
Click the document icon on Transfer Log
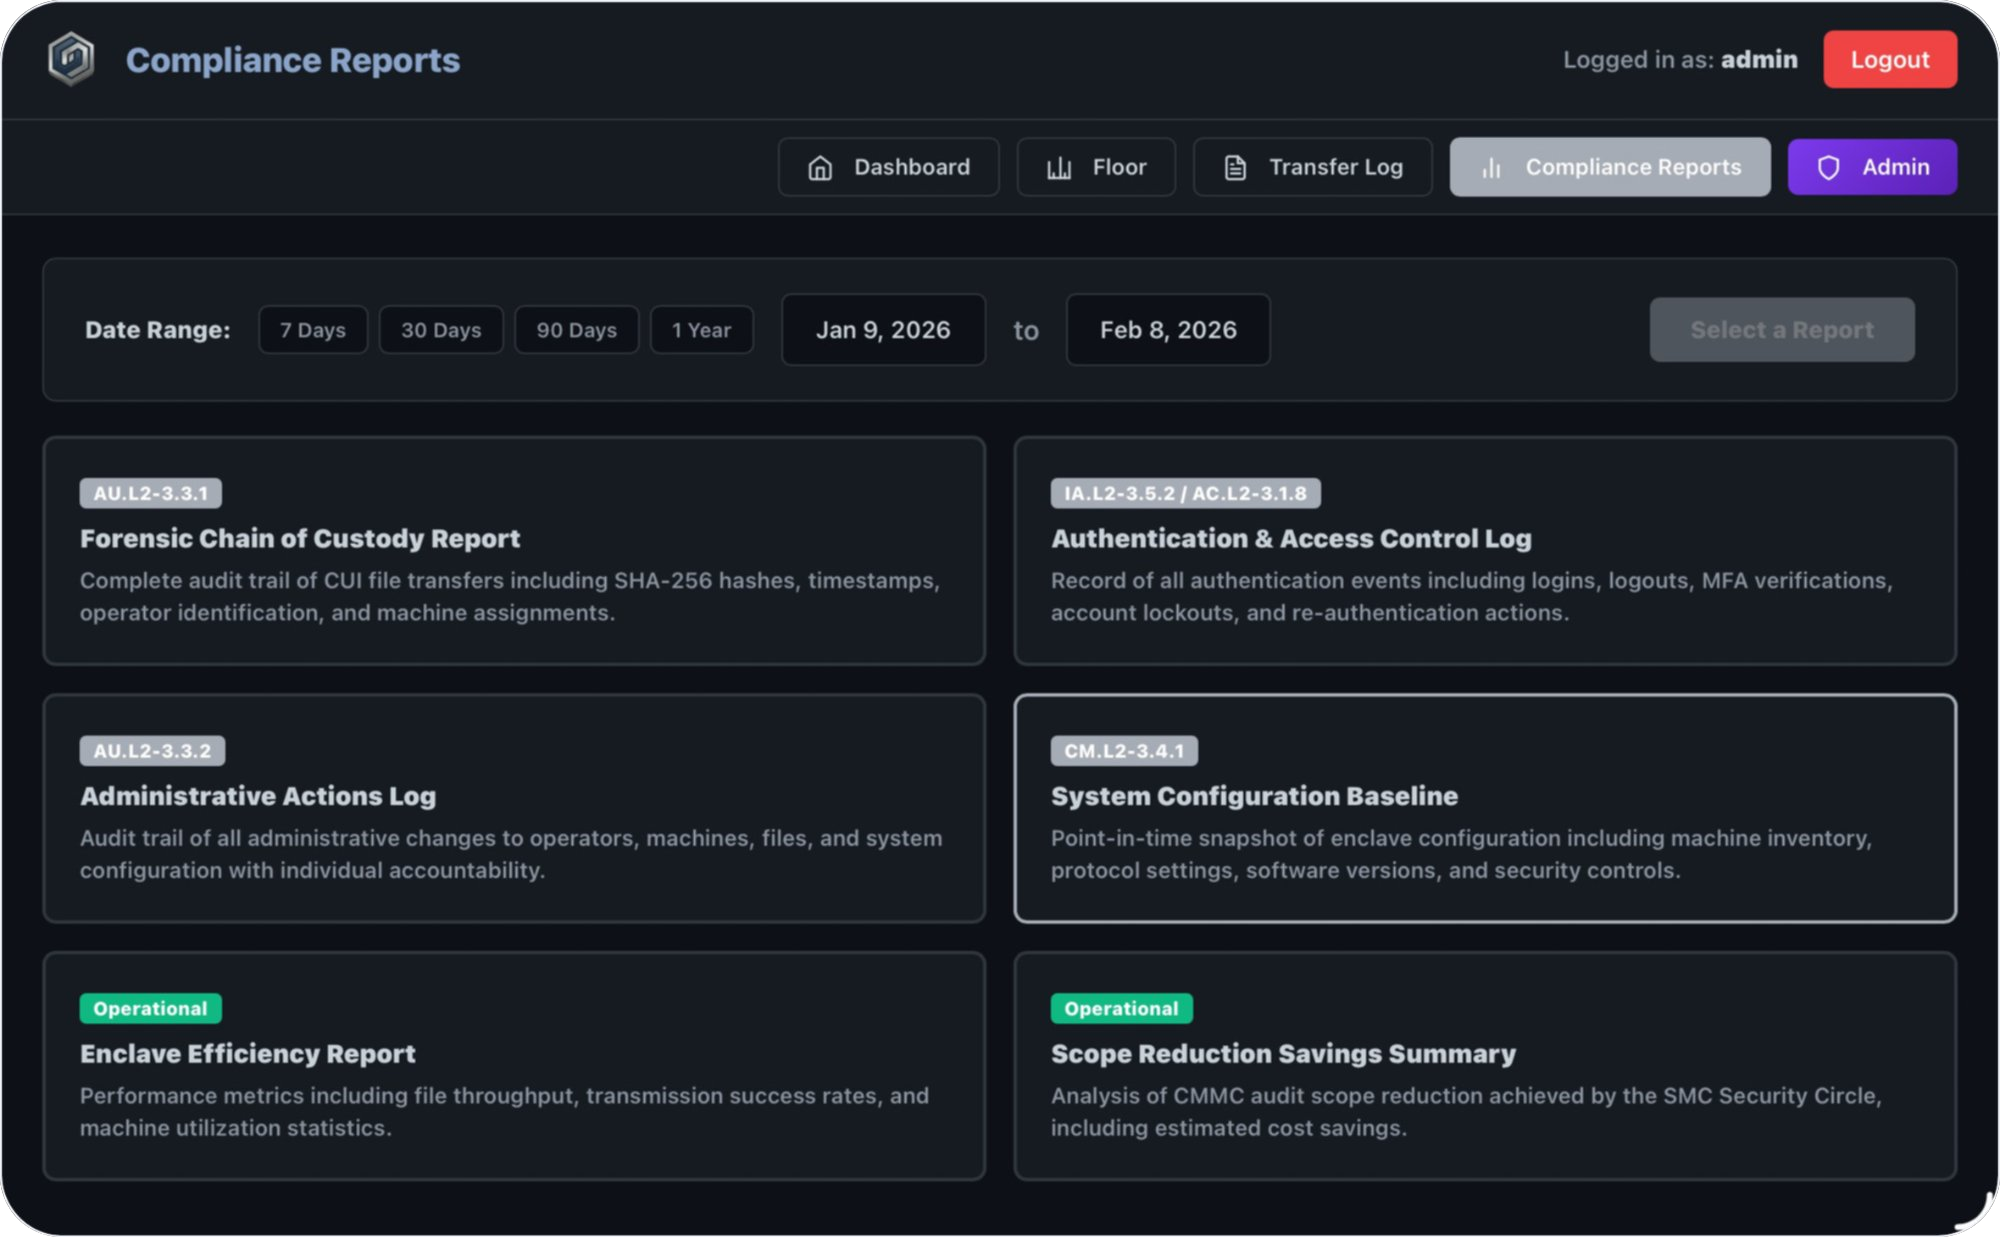(1235, 168)
